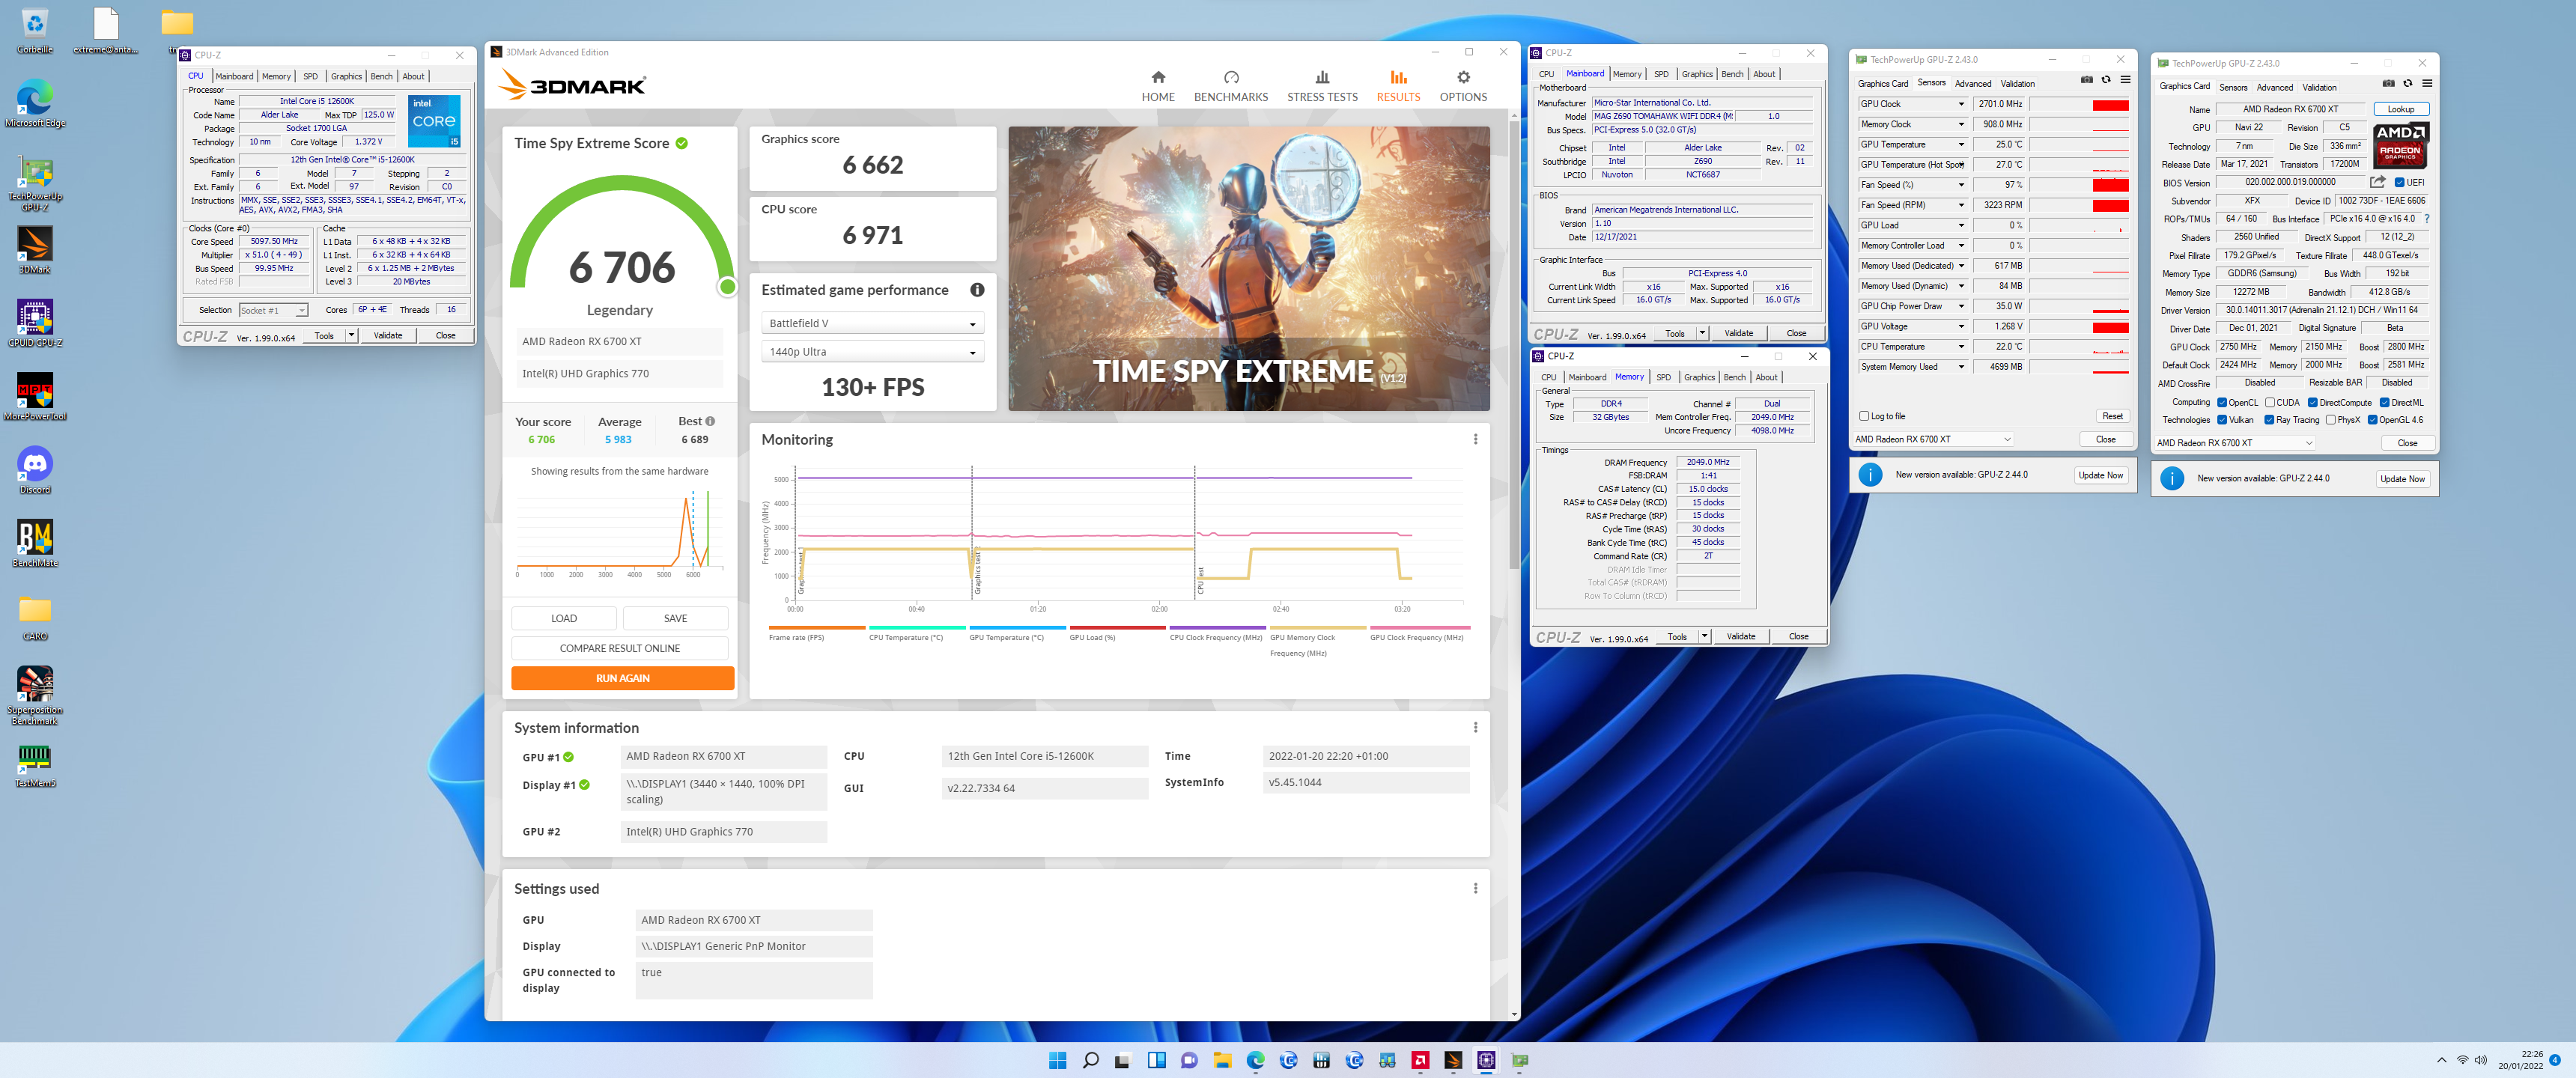Viewport: 2576px width, 1078px height.
Task: Take screenshot in GPU-Z Sensors window
Action: (2086, 80)
